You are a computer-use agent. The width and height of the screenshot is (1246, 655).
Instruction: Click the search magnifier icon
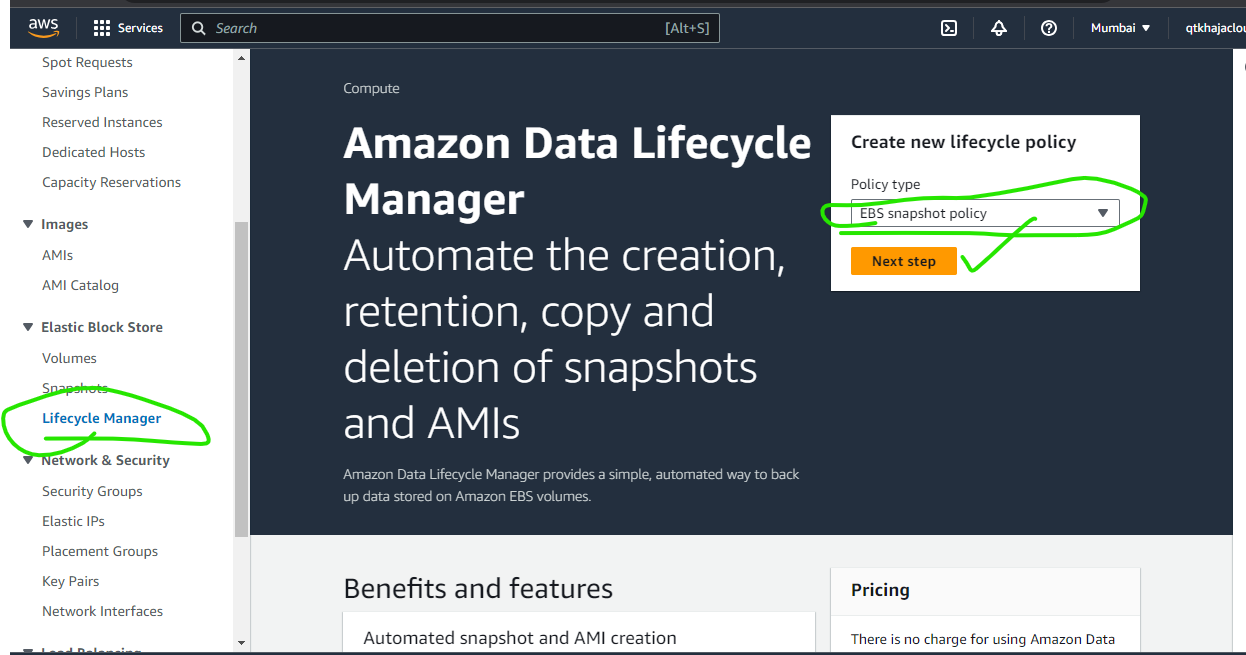click(199, 28)
